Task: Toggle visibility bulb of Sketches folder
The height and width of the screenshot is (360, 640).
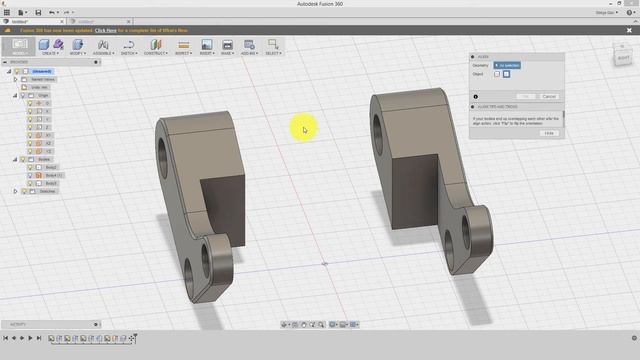Action: coord(23,191)
